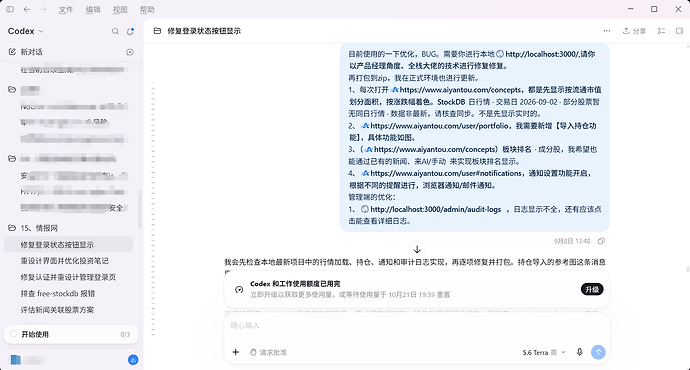Open the user#notifications link

point(446,173)
